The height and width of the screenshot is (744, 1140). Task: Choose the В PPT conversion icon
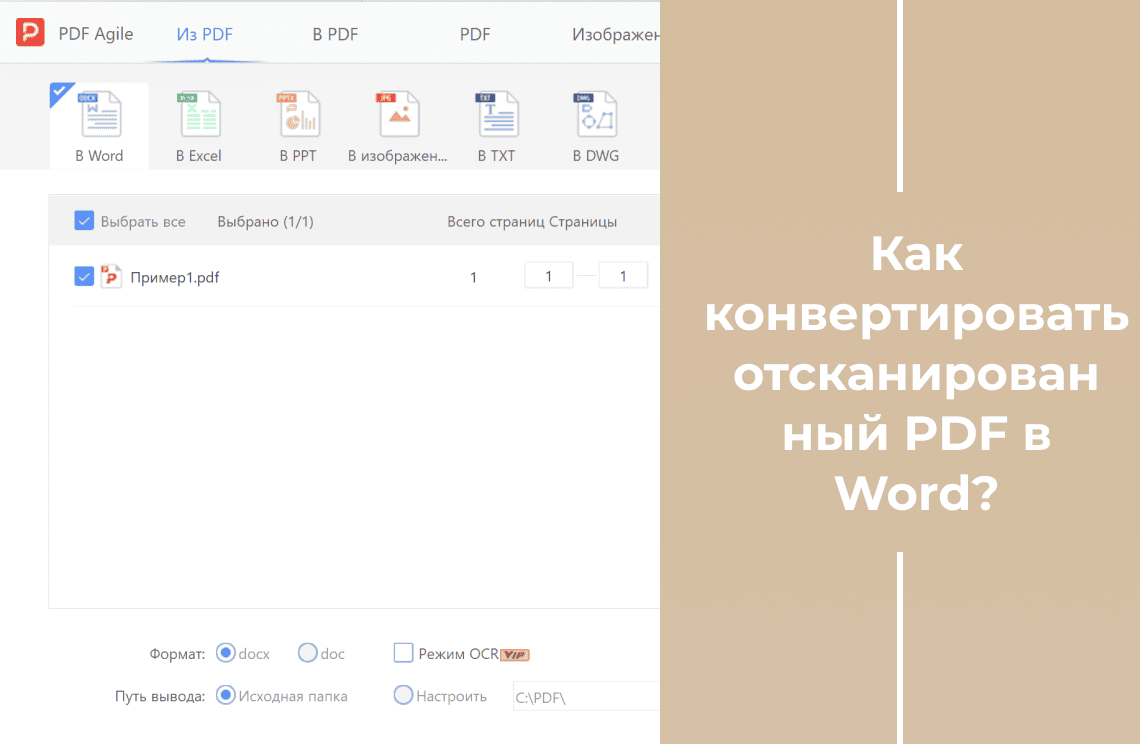(298, 116)
